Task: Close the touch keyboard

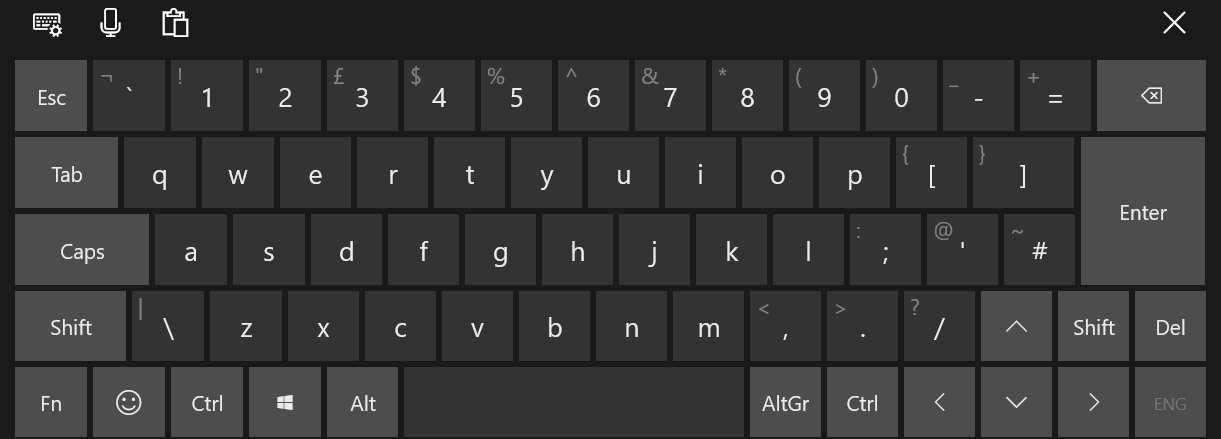Action: click(1174, 23)
